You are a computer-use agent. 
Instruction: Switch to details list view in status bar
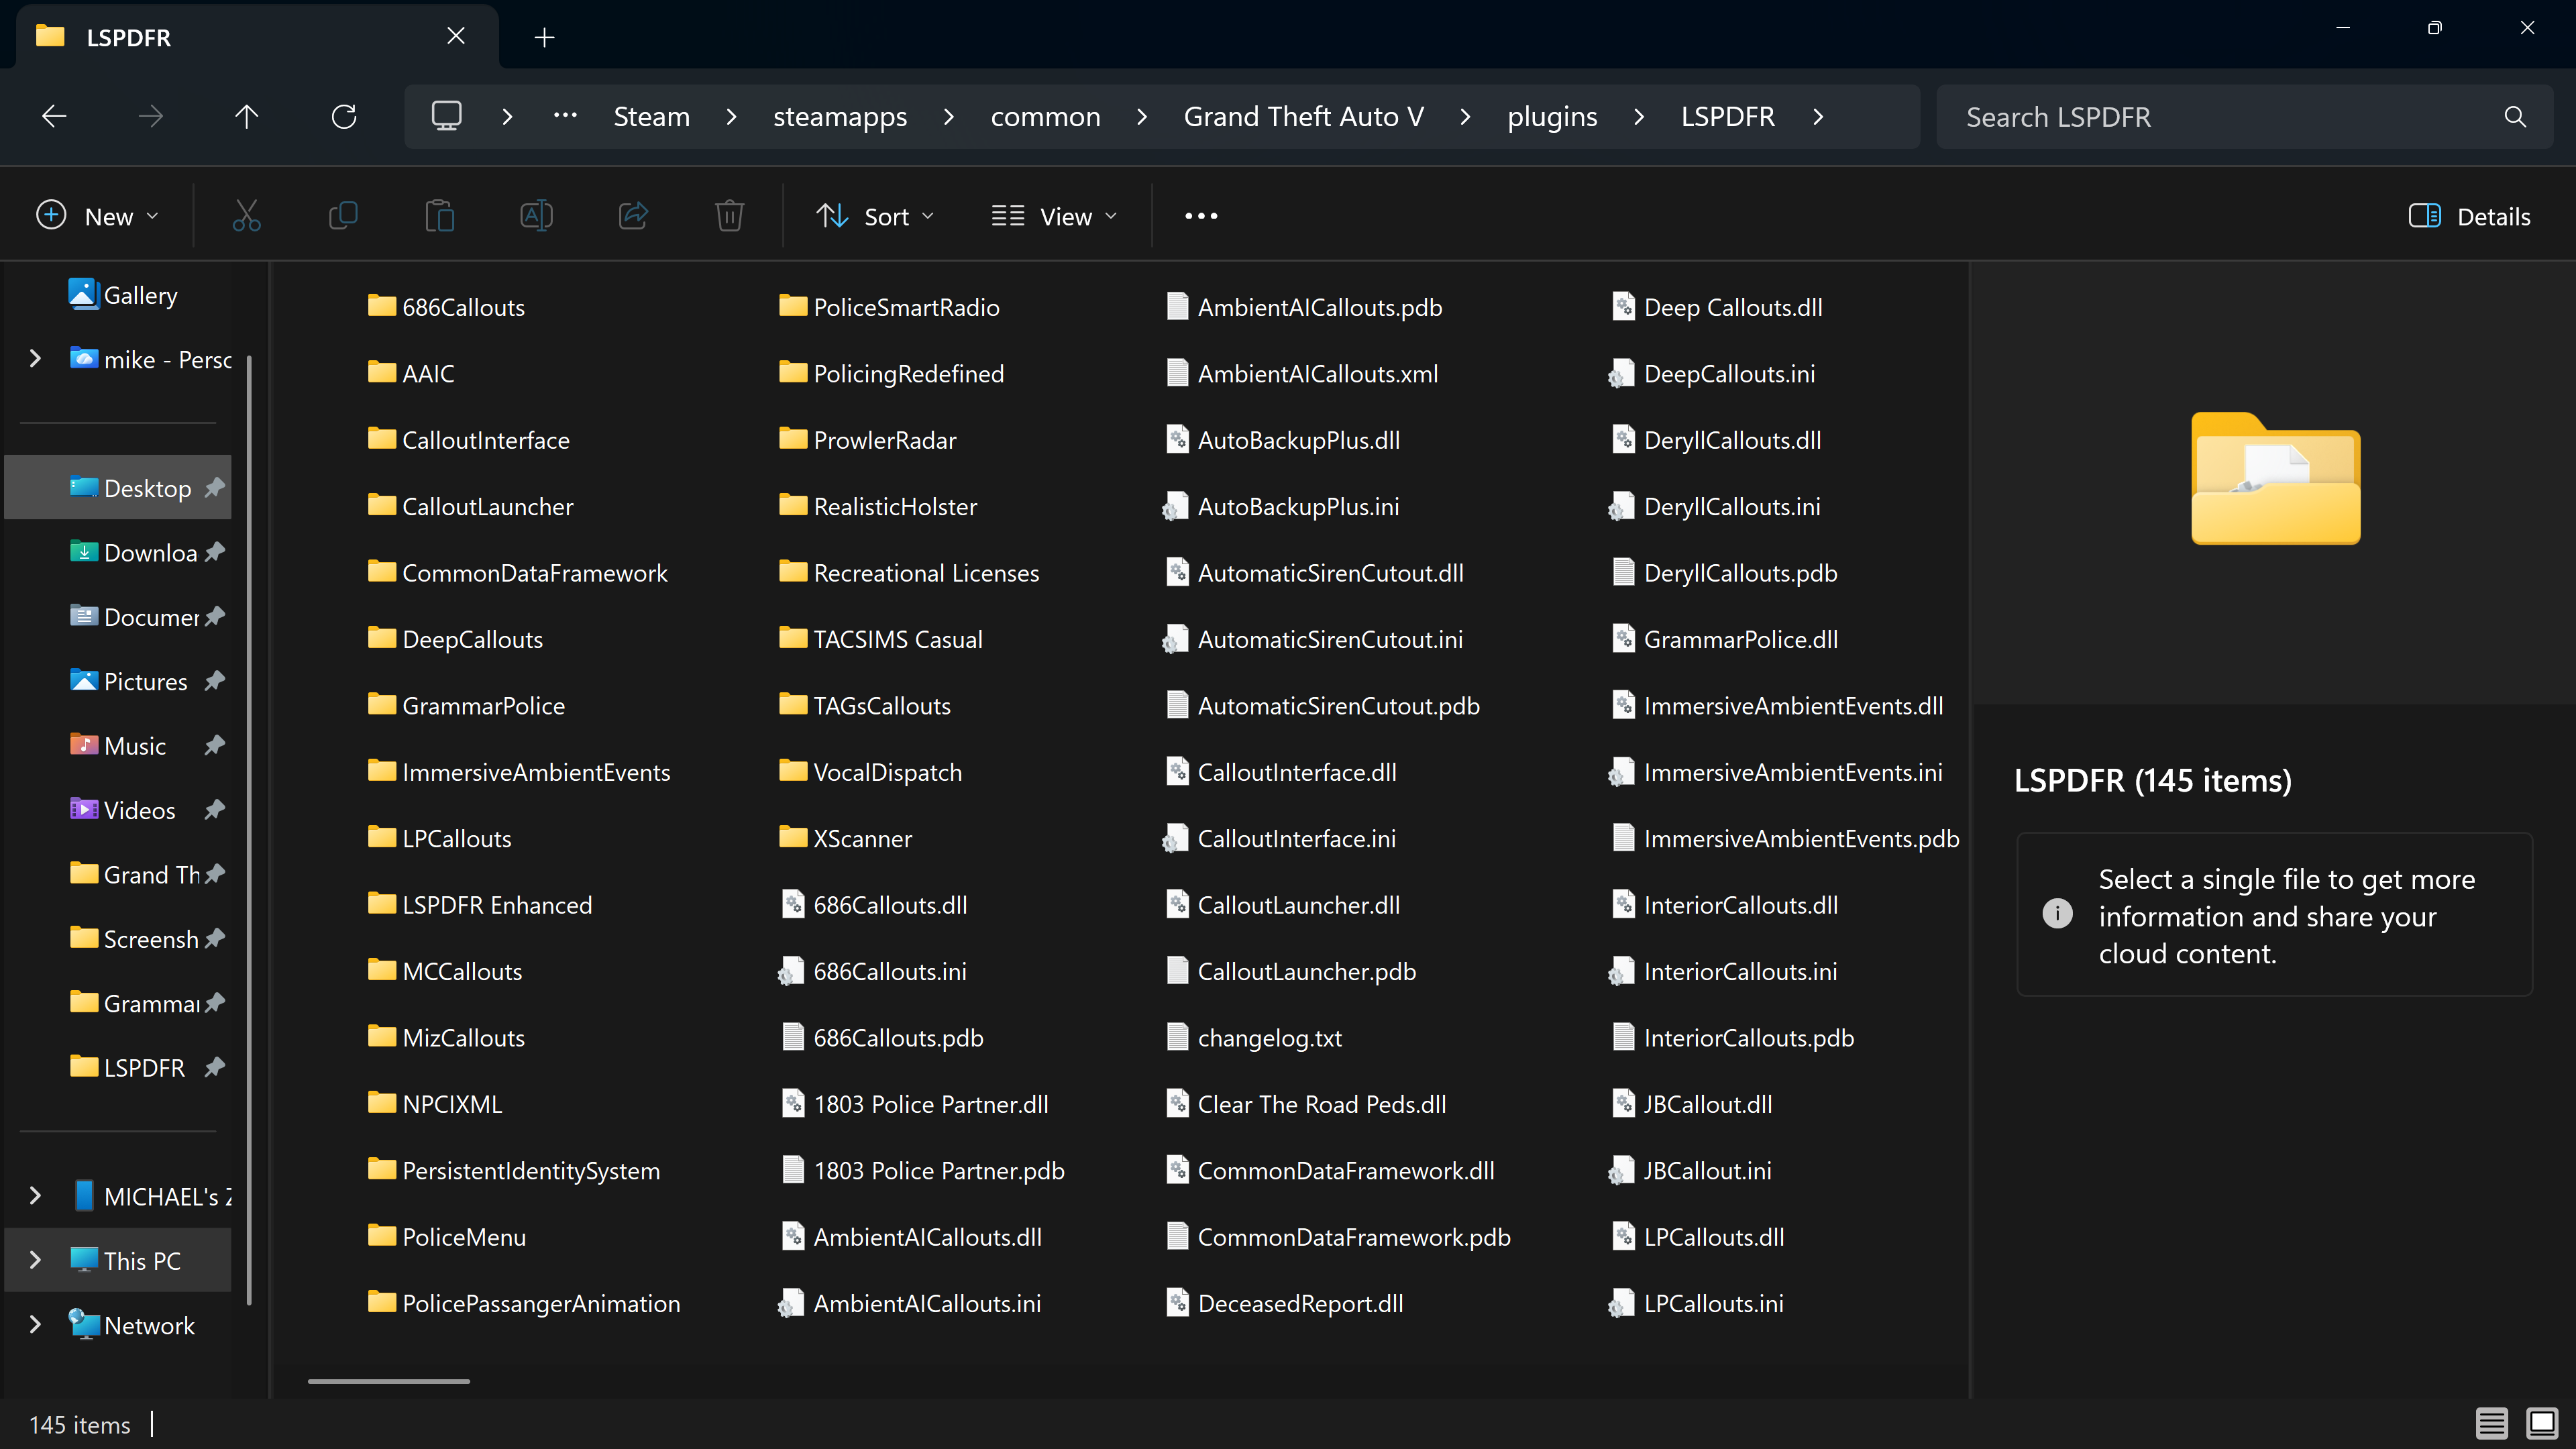point(2491,1423)
